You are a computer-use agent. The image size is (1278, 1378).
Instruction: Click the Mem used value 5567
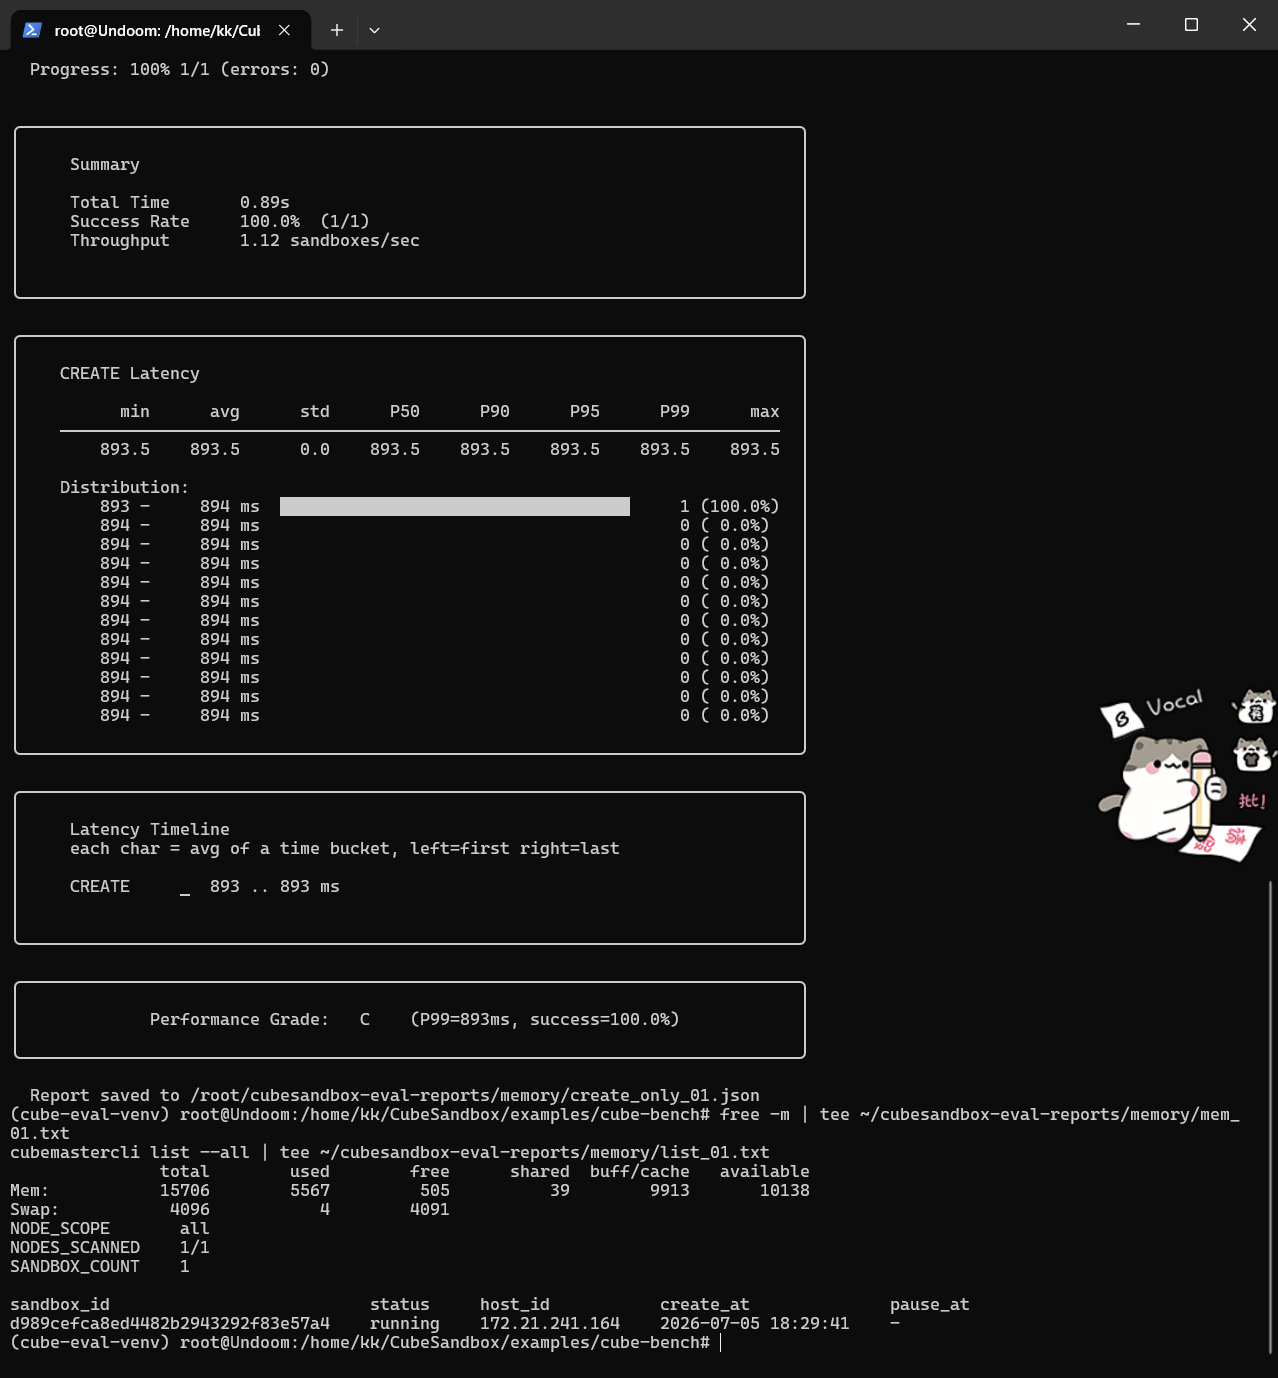pyautogui.click(x=310, y=1190)
